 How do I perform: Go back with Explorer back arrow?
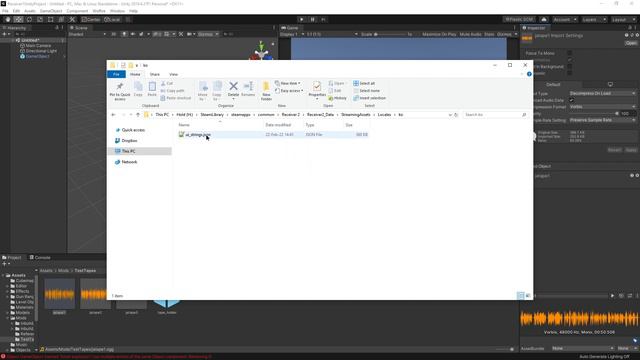[x=113, y=115]
